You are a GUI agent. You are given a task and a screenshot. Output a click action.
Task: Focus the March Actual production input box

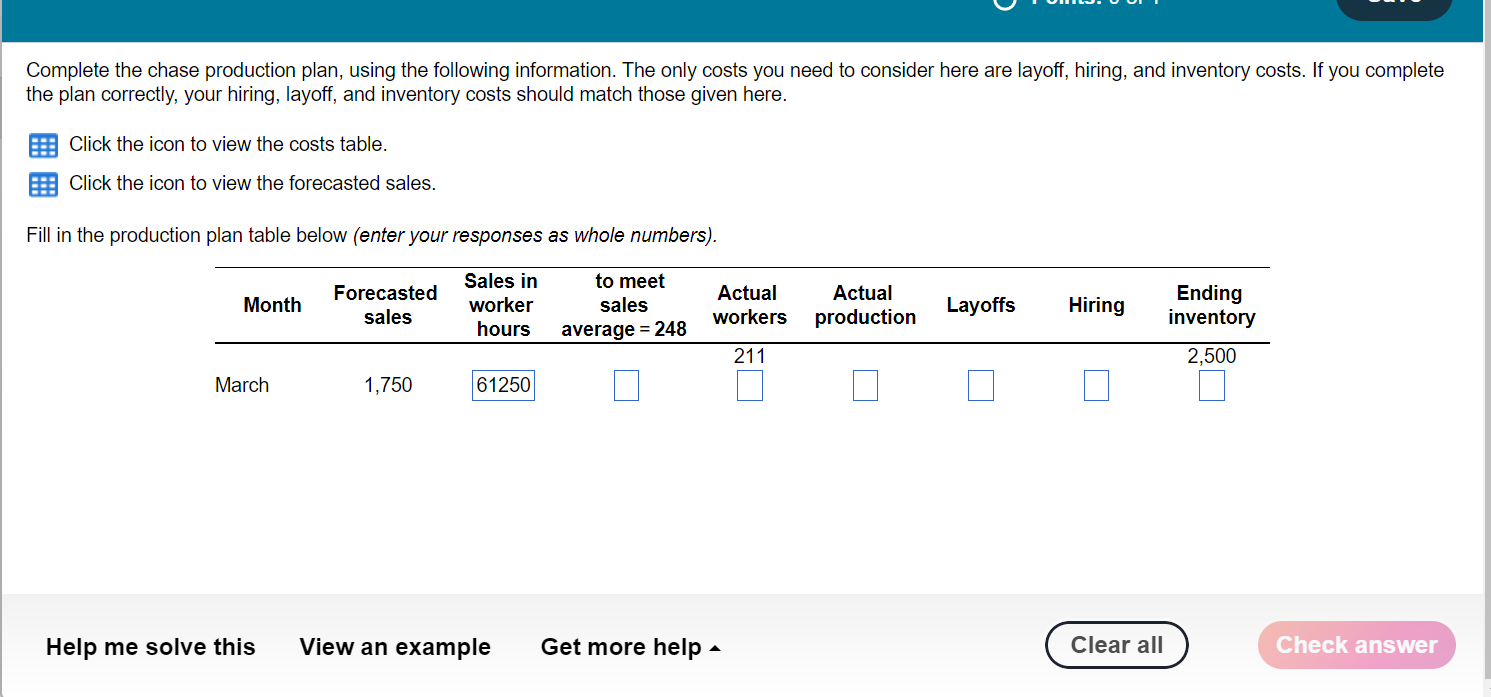(x=866, y=385)
